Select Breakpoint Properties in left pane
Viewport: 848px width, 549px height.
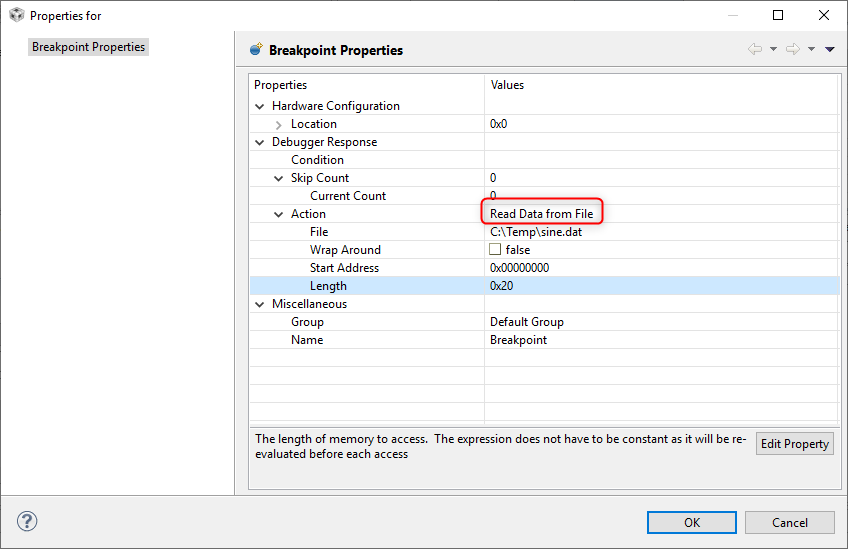[88, 47]
